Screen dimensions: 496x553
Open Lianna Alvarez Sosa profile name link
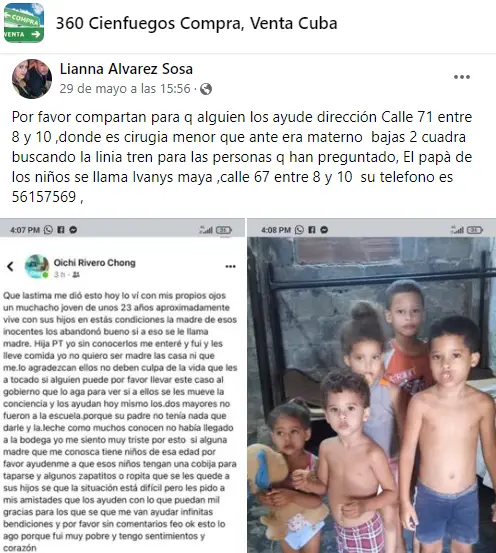(126, 69)
